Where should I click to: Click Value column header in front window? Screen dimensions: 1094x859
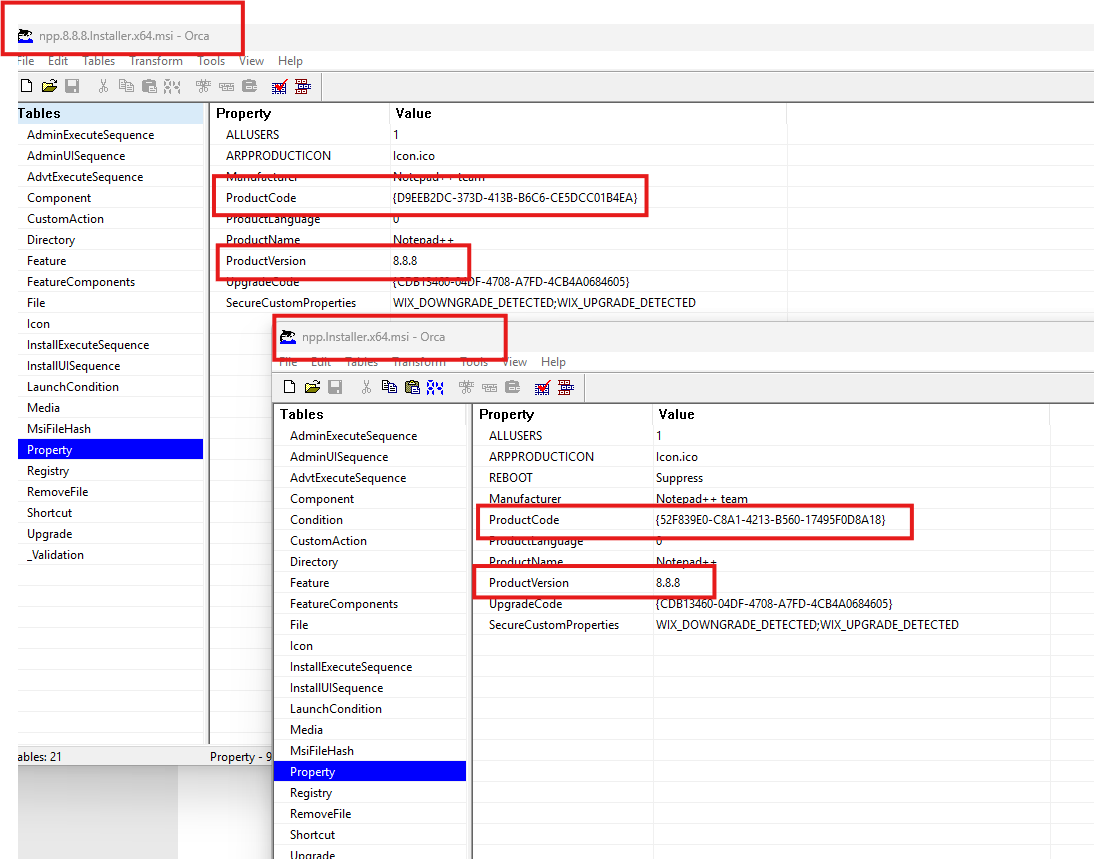pos(677,414)
